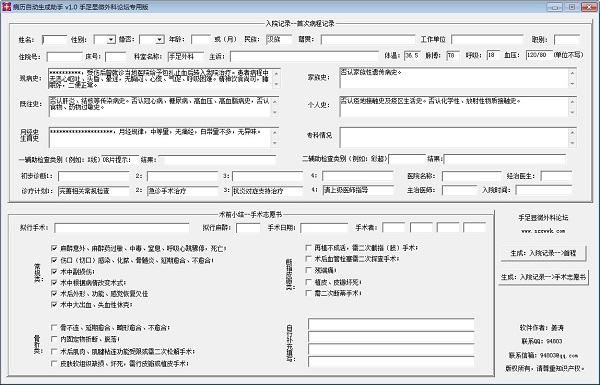Click the 脉搏 value field
This screenshot has height=385, width=600.
click(x=453, y=55)
